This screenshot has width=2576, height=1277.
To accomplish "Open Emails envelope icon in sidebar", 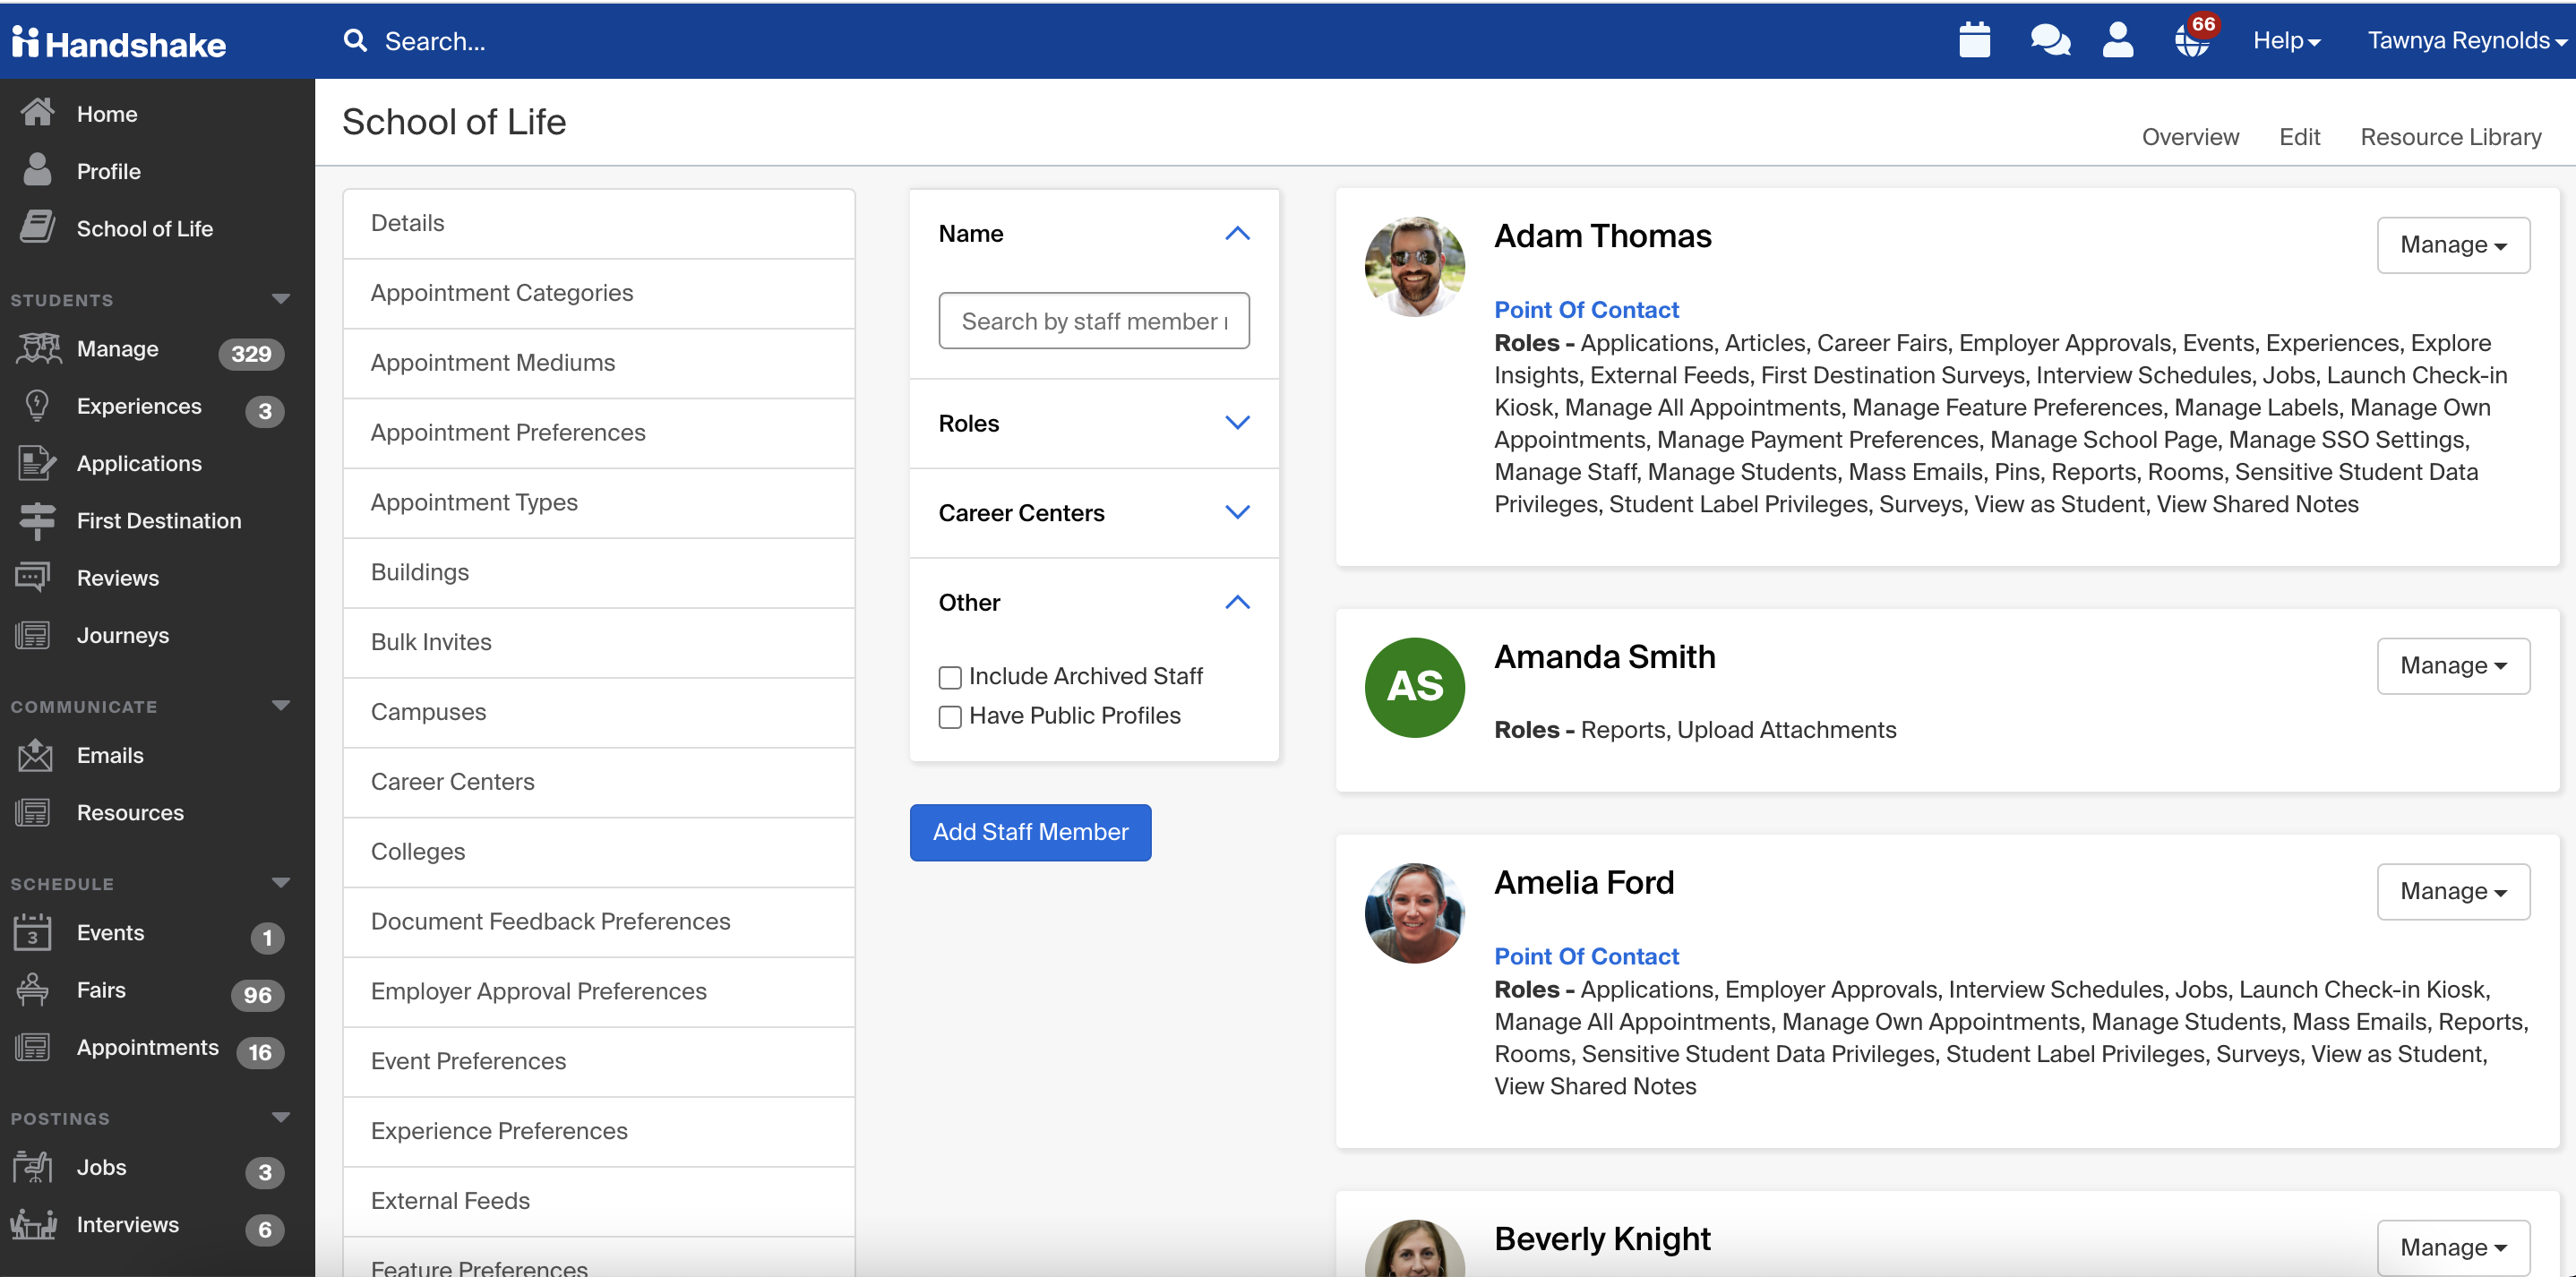I will coord(35,755).
